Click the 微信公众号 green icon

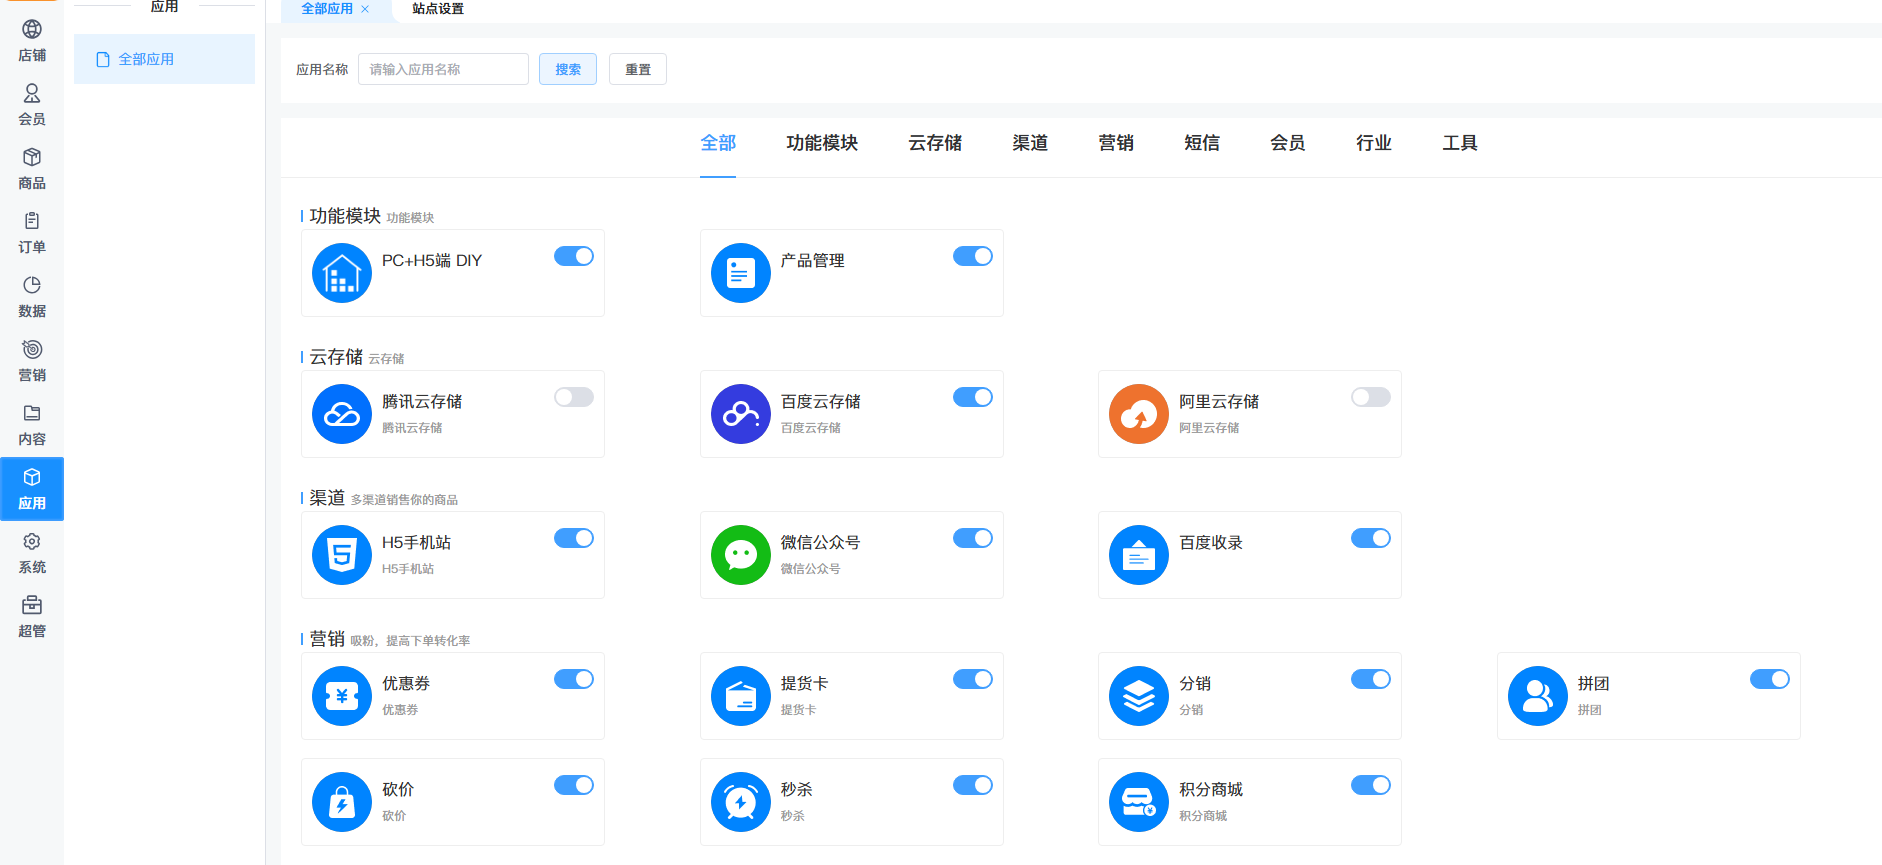pyautogui.click(x=741, y=555)
